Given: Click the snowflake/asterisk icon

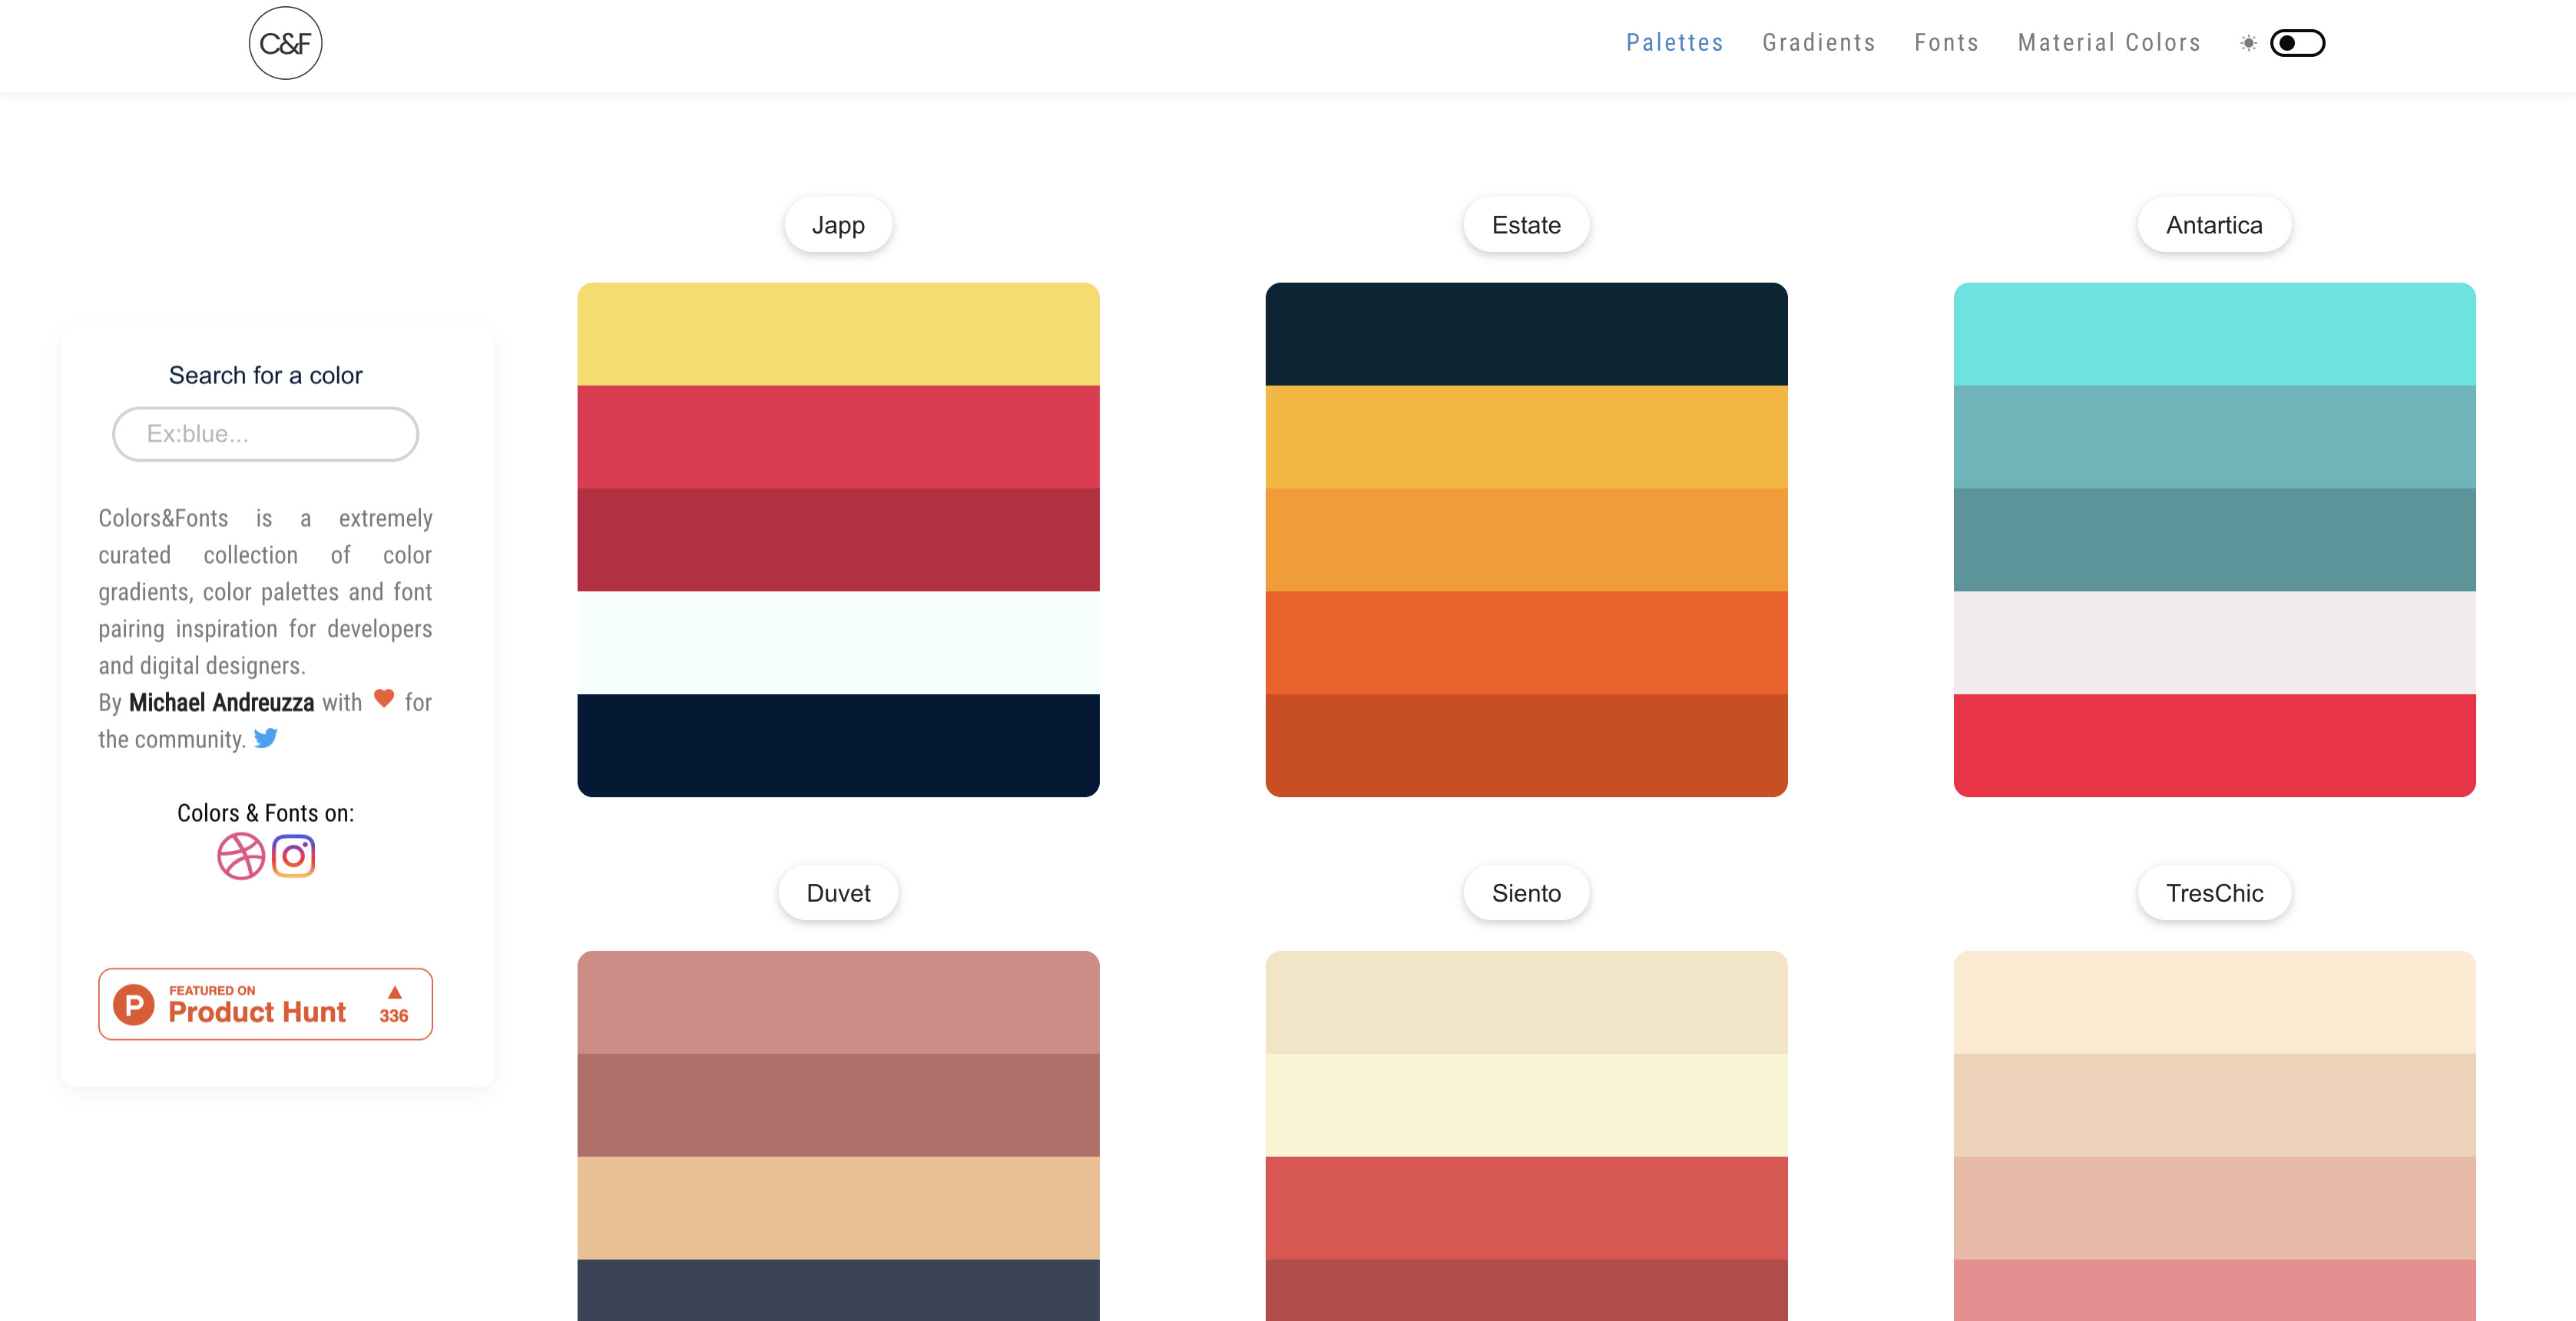Looking at the screenshot, I should point(2247,42).
